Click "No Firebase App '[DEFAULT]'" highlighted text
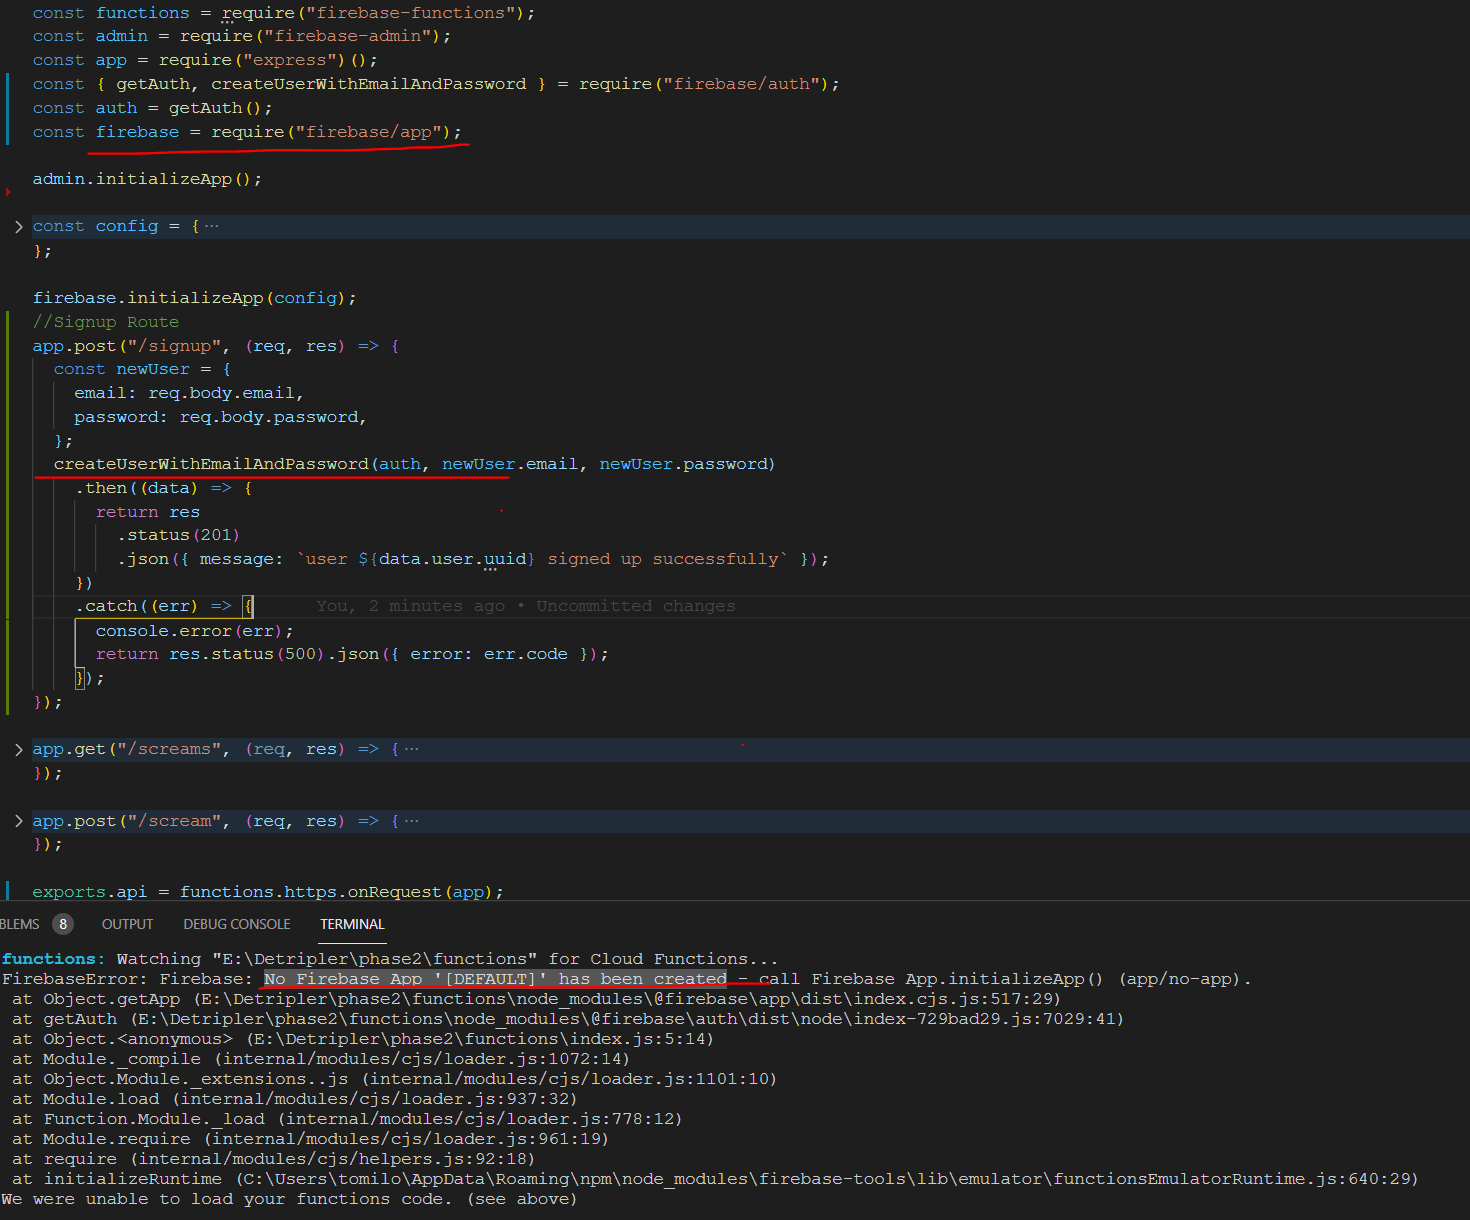This screenshot has width=1470, height=1220. coord(495,979)
